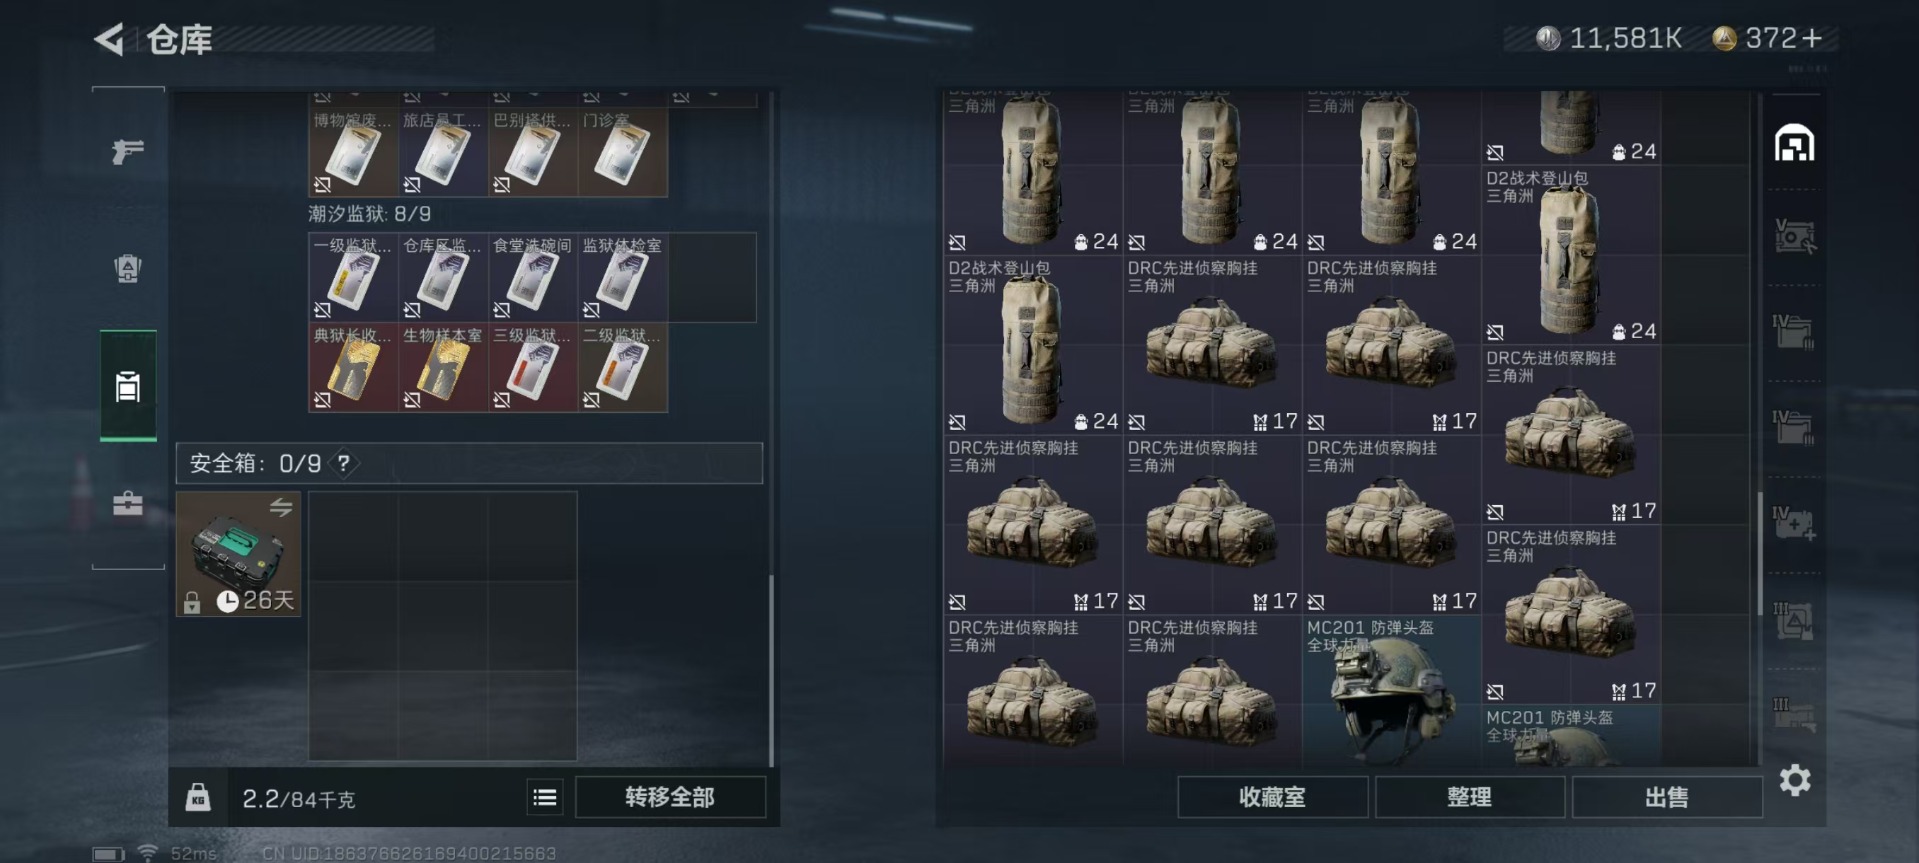Click the 出售 sell button
This screenshot has height=863, width=1919.
(1666, 797)
